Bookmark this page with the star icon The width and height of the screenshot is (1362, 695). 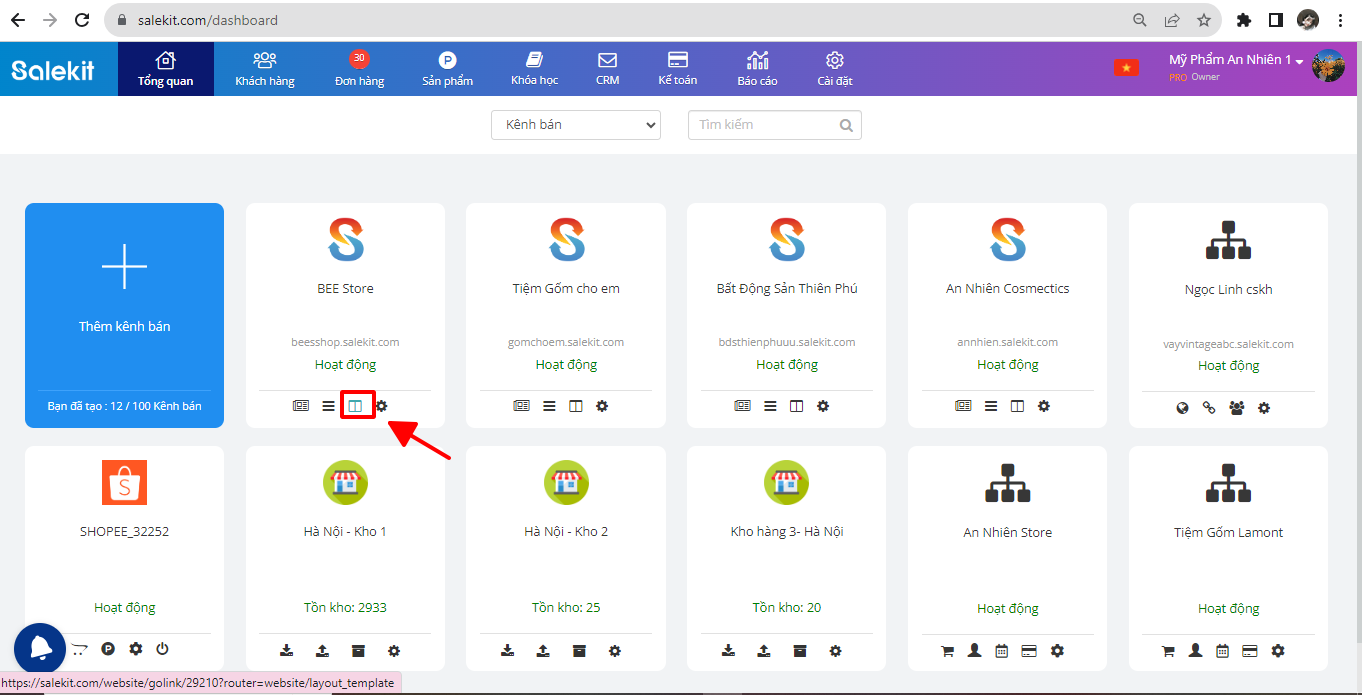click(1204, 20)
